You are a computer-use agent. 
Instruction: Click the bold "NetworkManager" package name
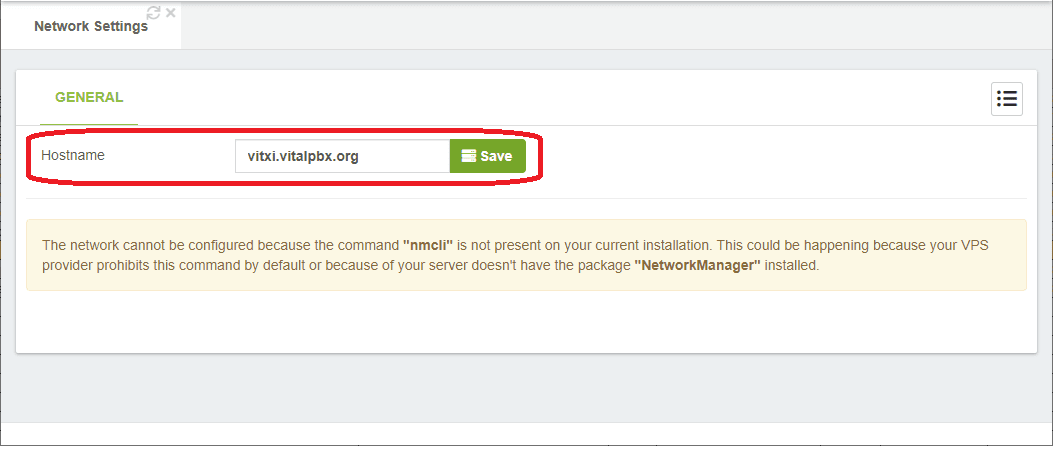pos(697,265)
